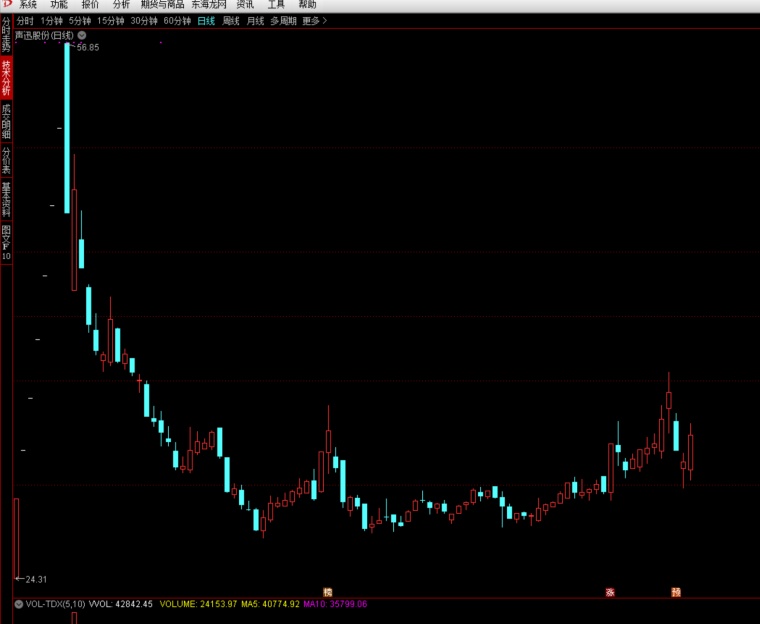760x624 pixels.
Task: Select the 周线 period tab
Action: pyautogui.click(x=231, y=21)
